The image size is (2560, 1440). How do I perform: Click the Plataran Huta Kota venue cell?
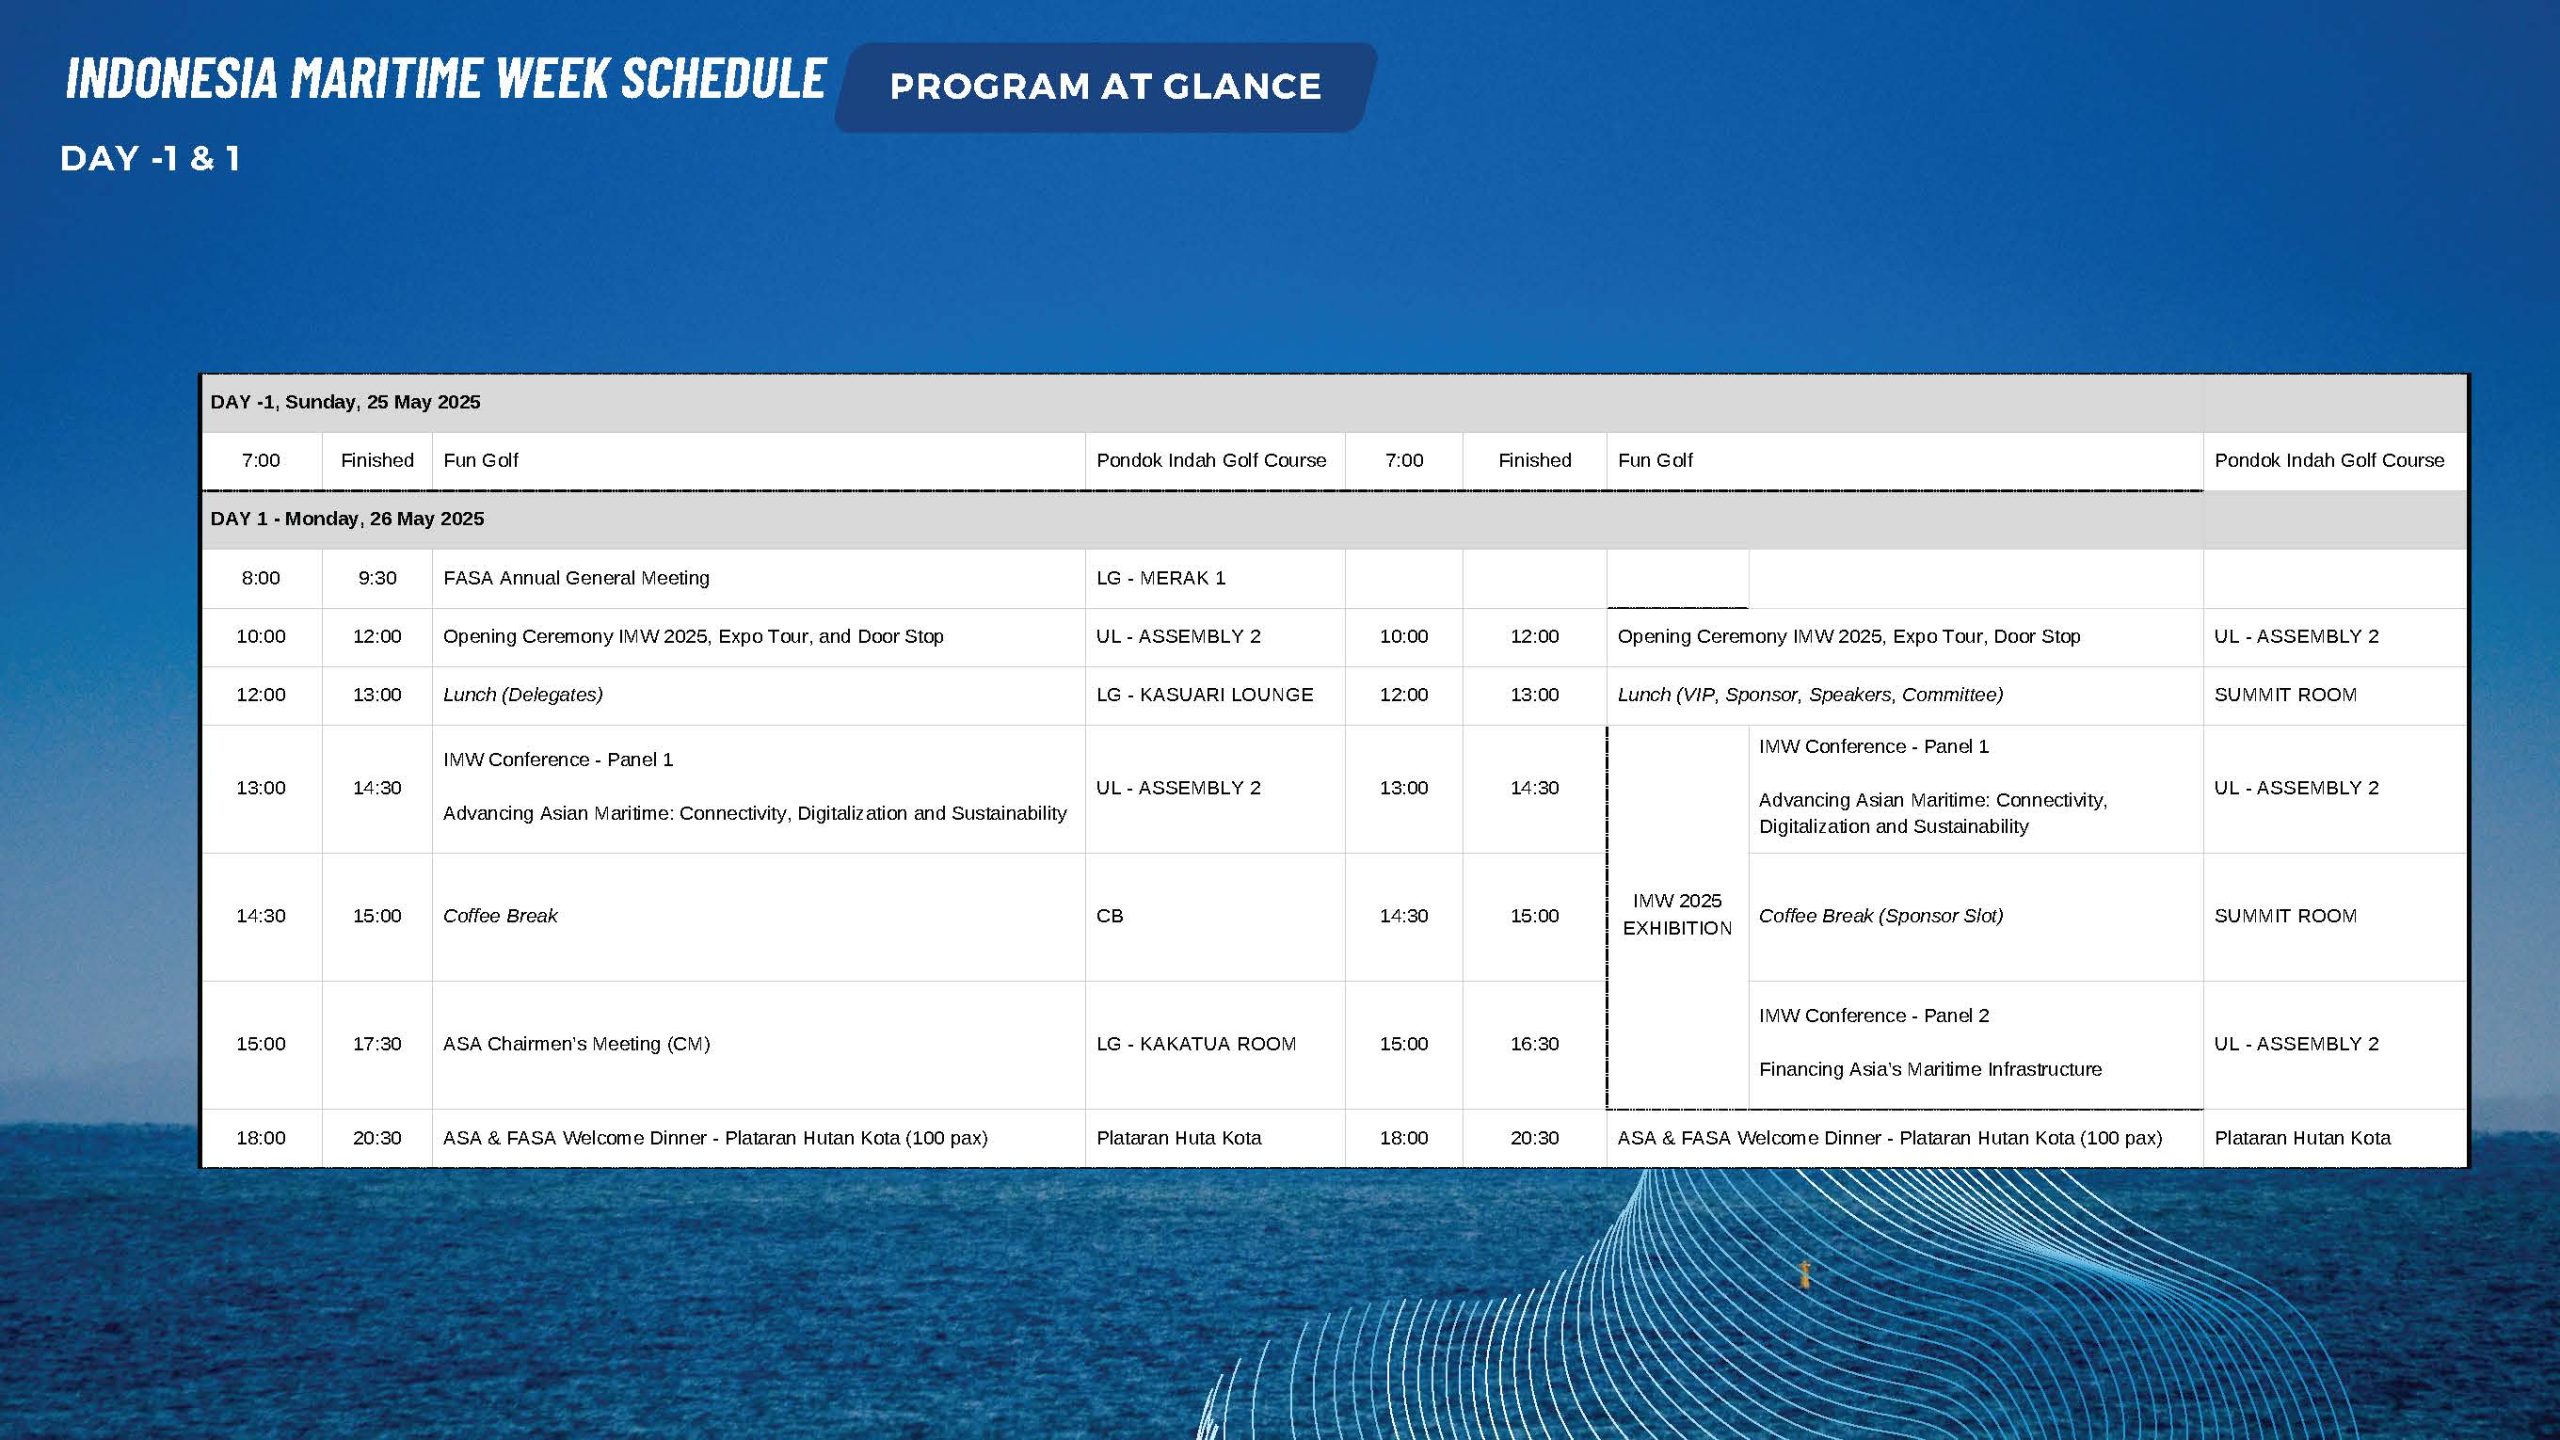point(1215,1138)
